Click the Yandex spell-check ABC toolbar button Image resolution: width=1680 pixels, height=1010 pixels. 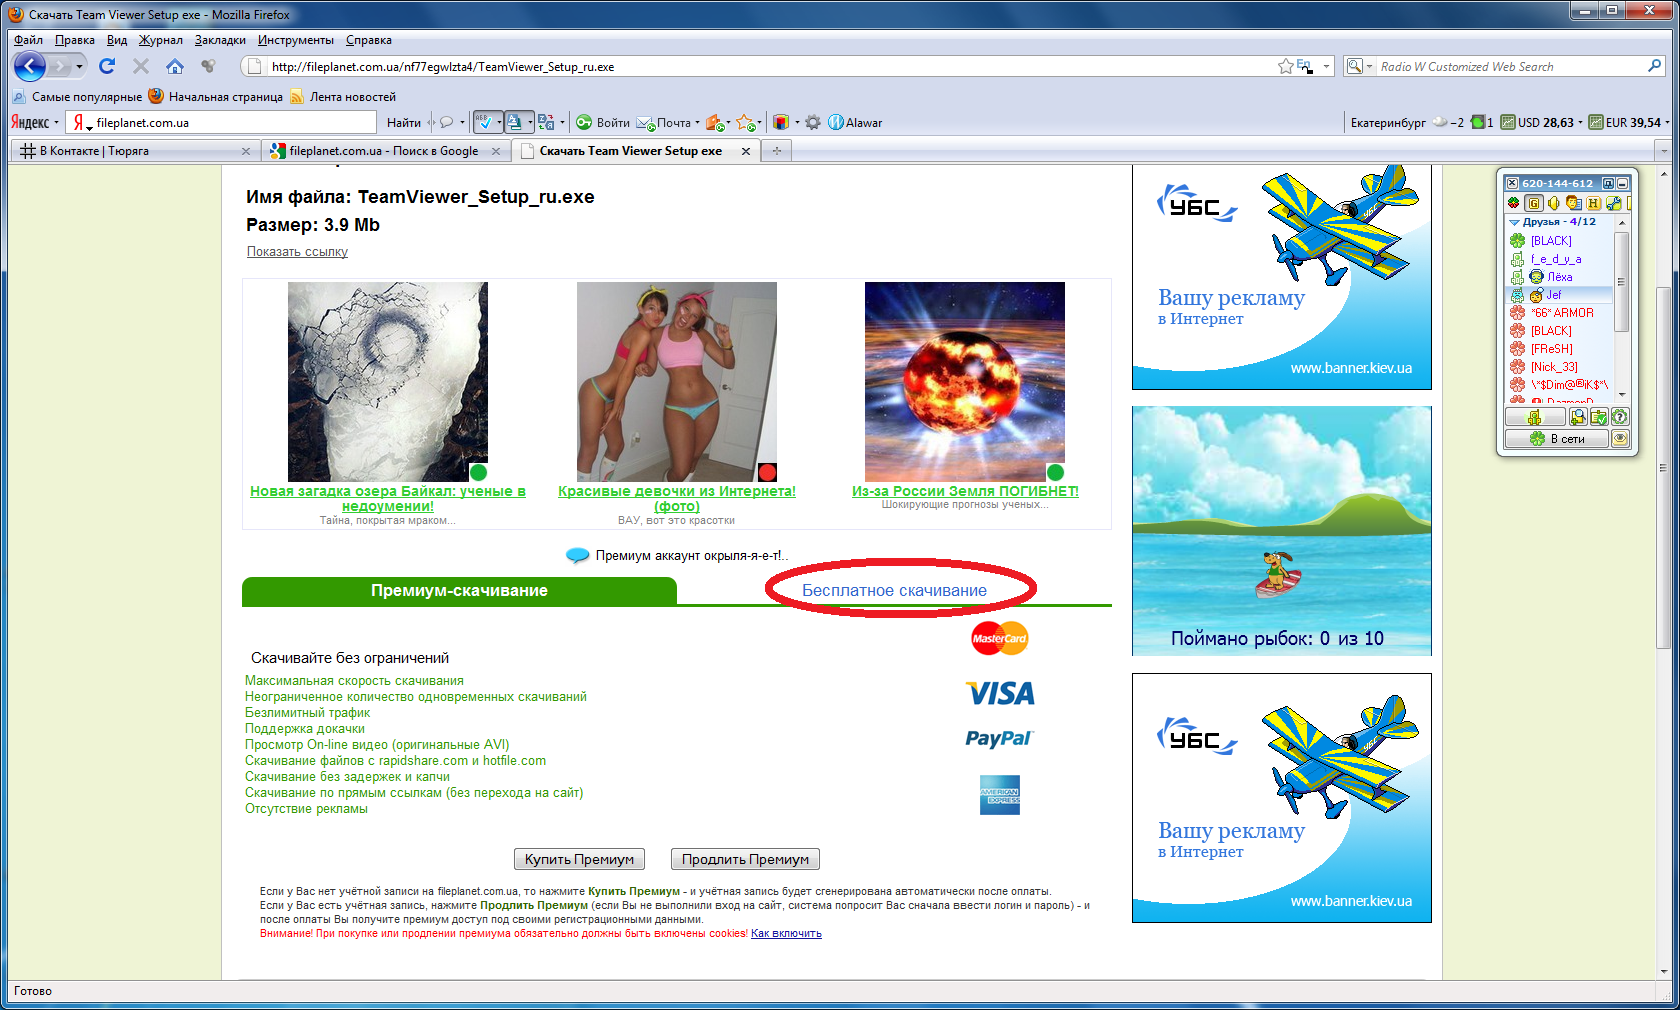485,122
